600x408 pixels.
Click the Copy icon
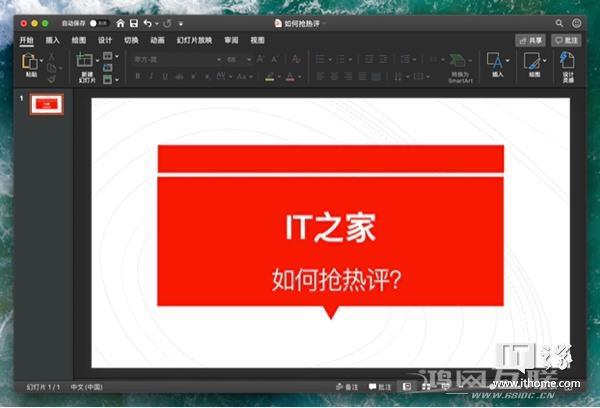[51, 68]
